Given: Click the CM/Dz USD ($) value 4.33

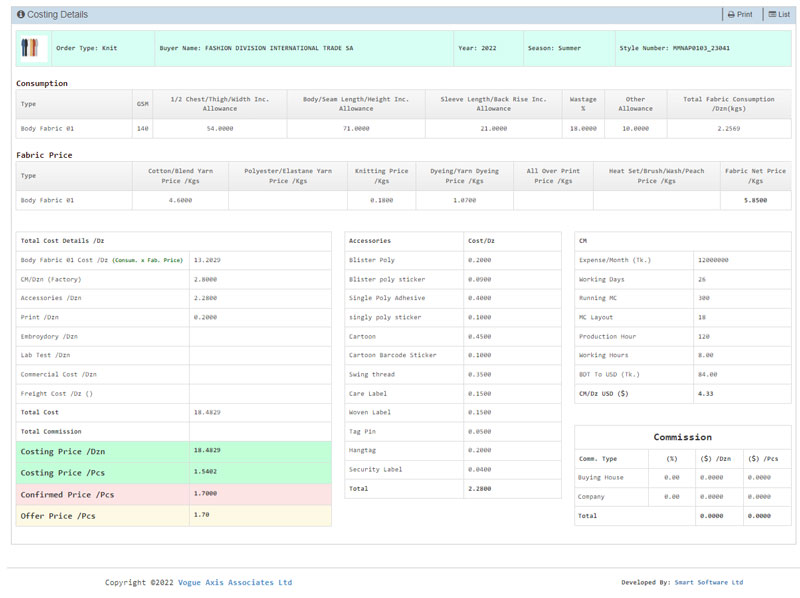Looking at the screenshot, I should click(x=704, y=394).
